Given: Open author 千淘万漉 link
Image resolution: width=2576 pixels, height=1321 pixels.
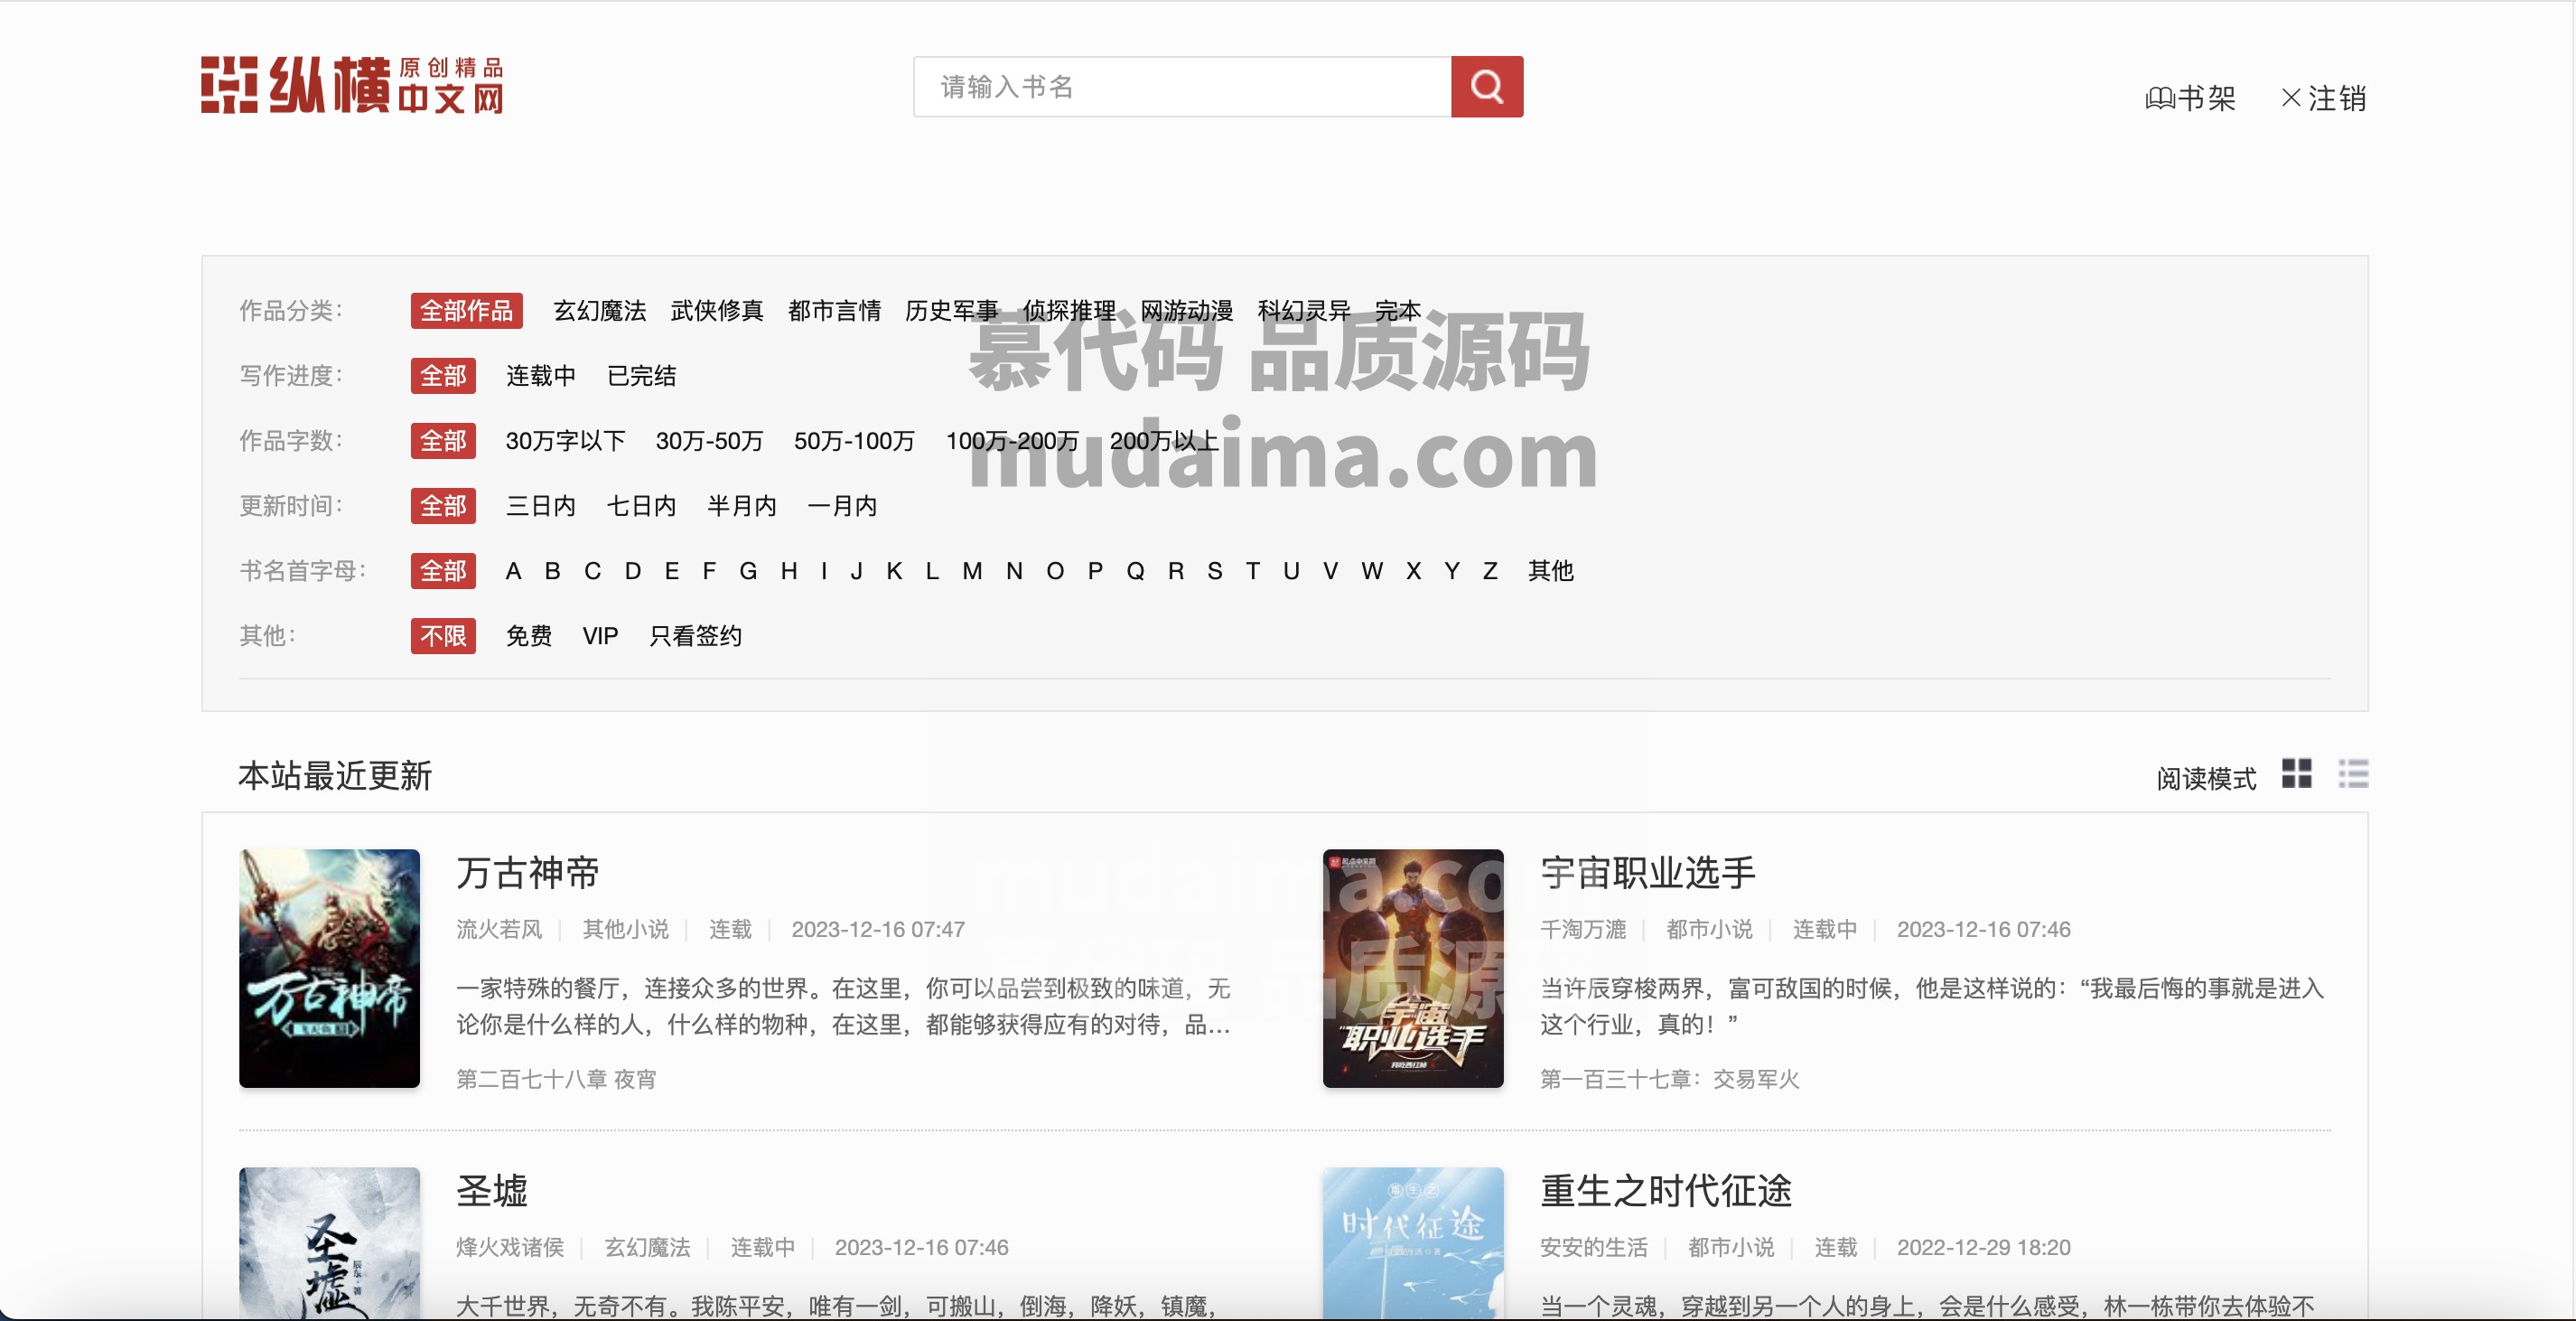Looking at the screenshot, I should coord(1583,930).
